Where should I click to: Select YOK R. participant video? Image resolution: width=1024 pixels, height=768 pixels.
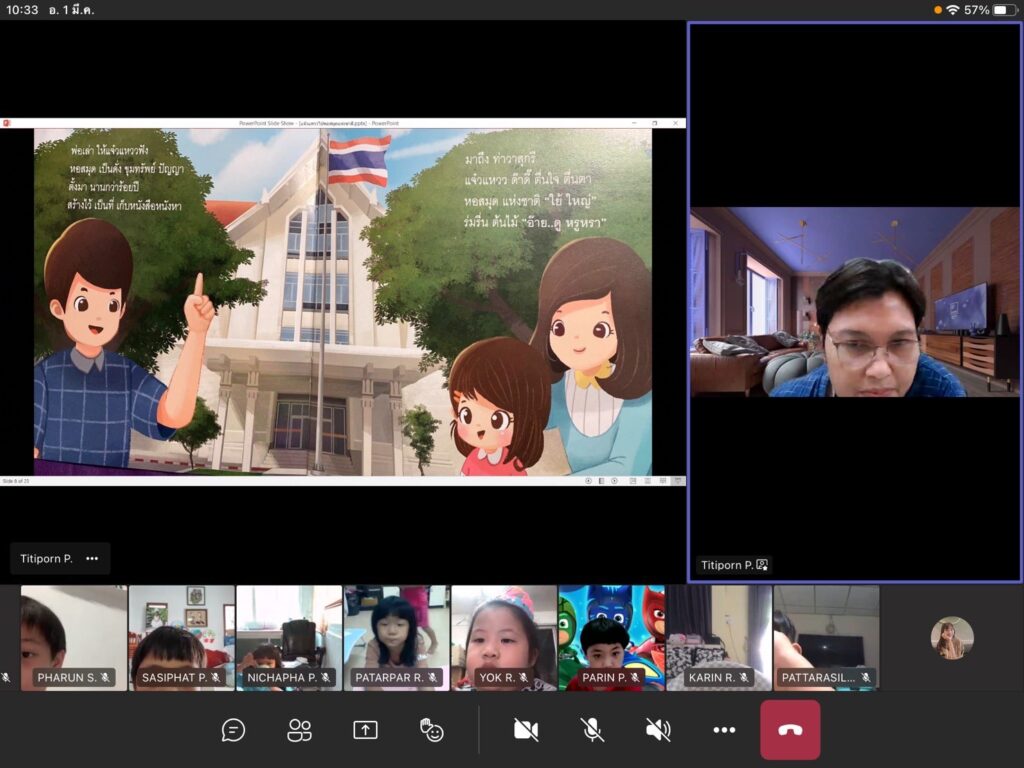pyautogui.click(x=503, y=635)
